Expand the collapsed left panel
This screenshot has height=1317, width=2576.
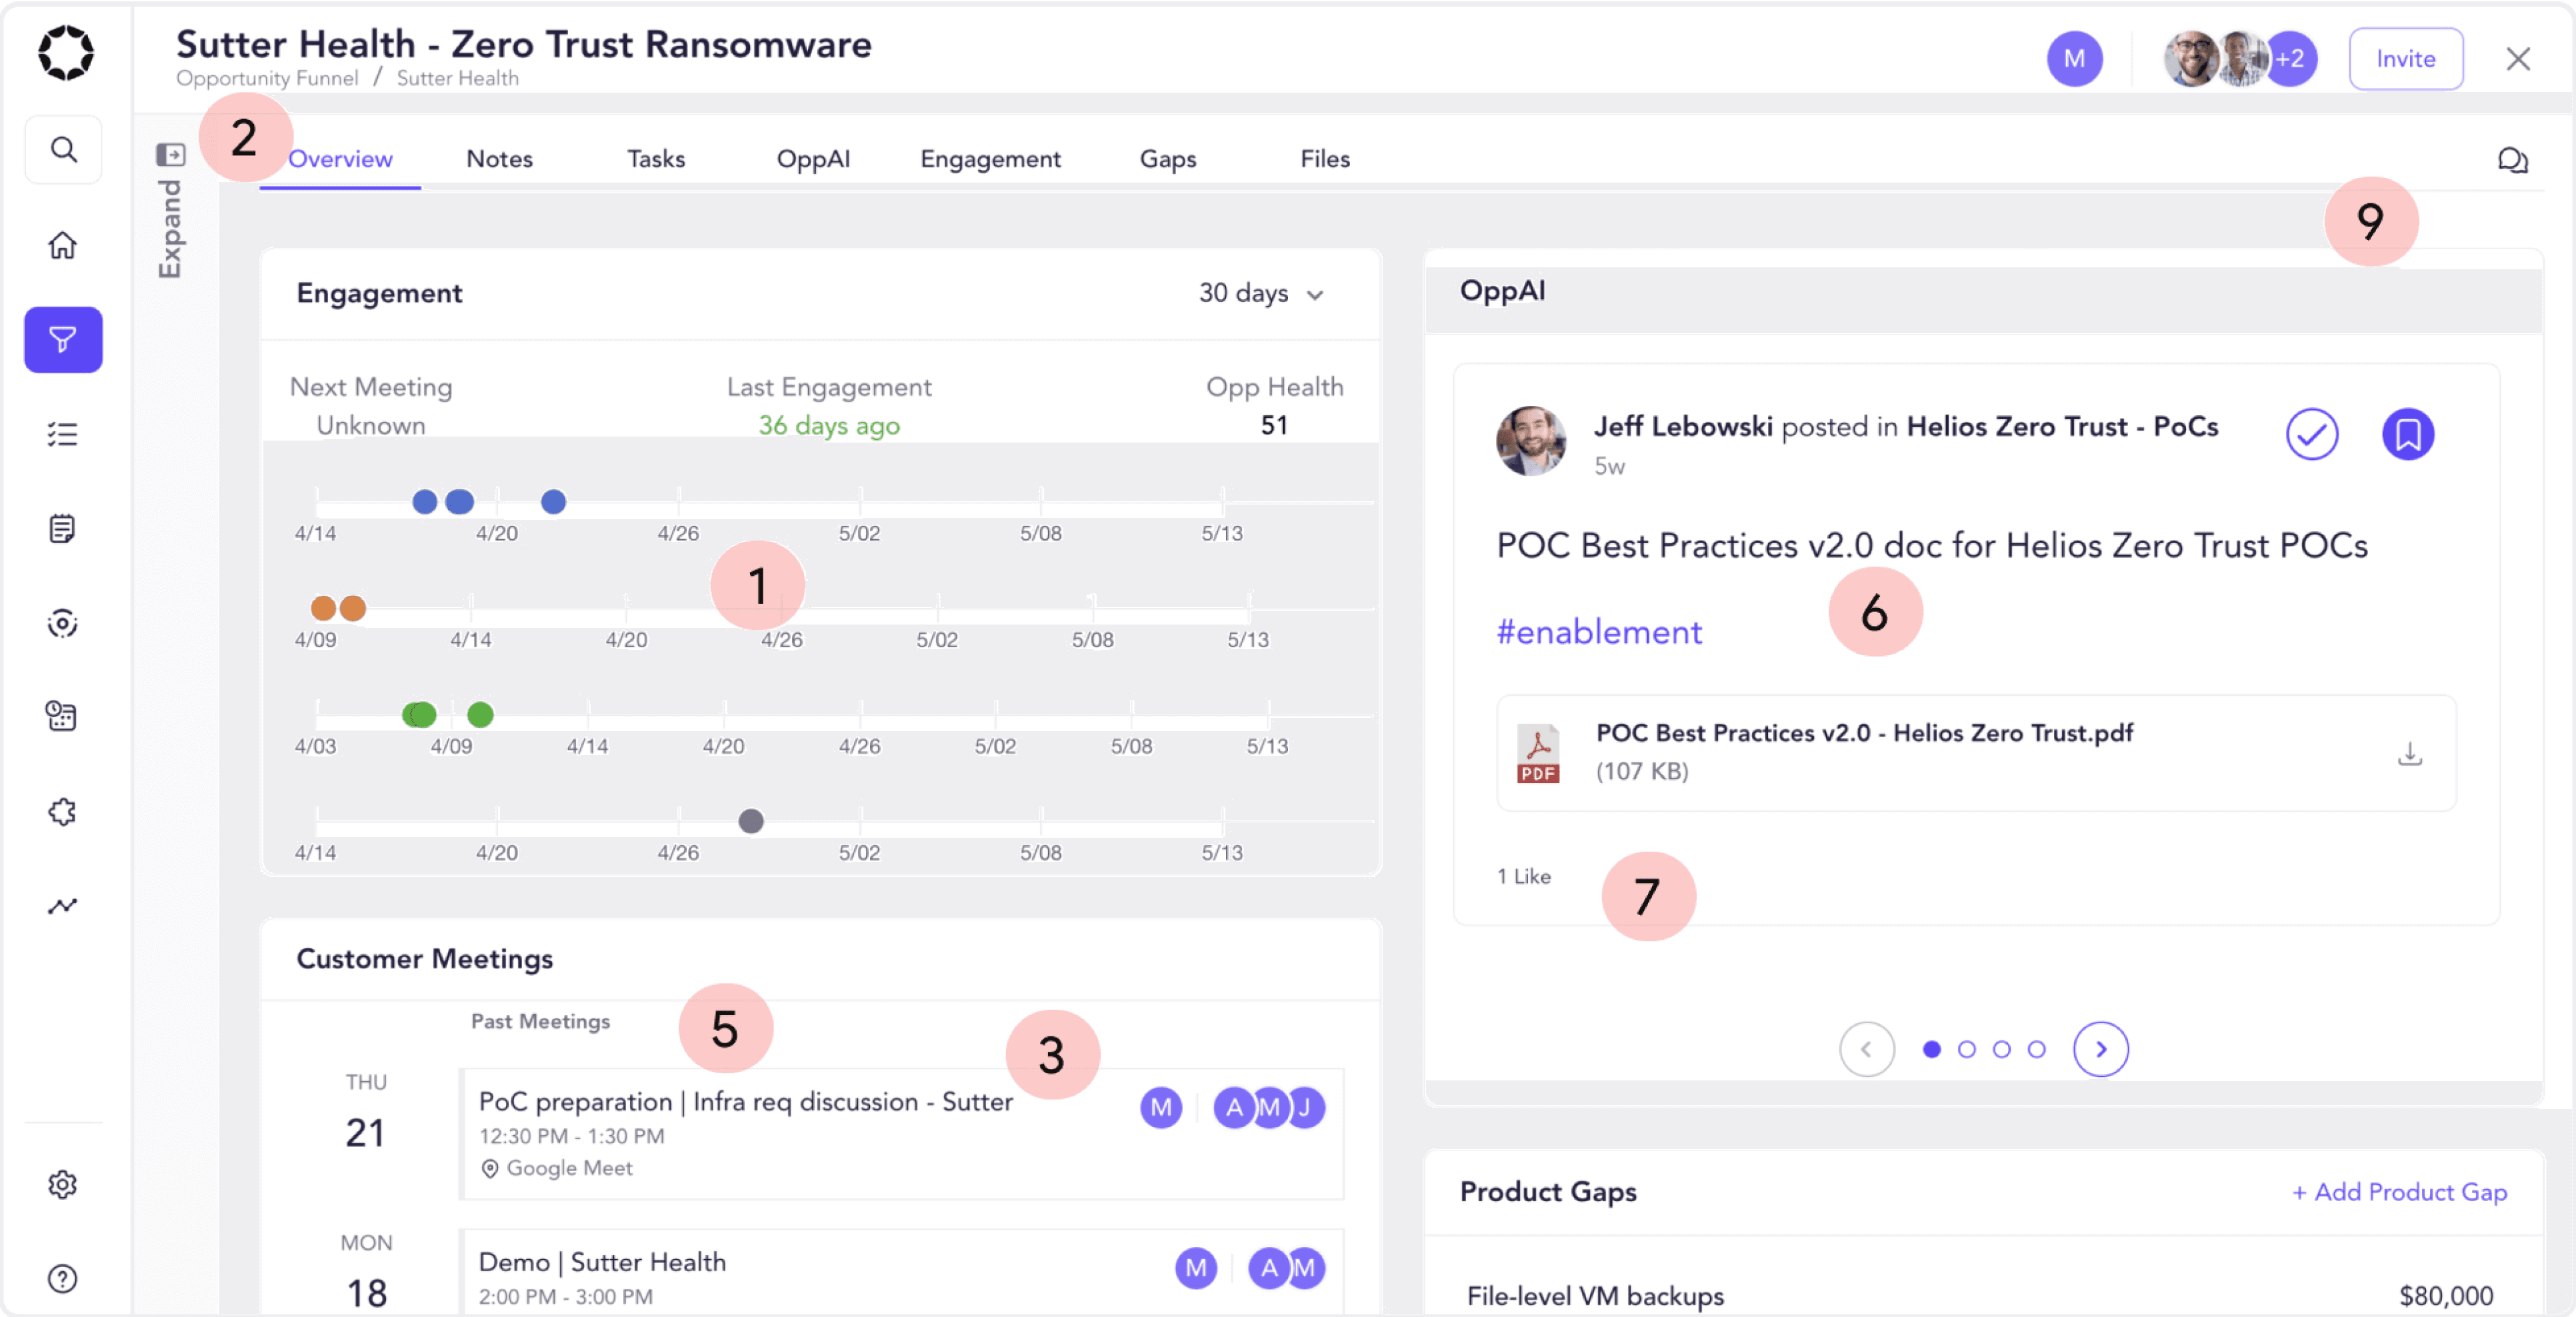tap(170, 155)
